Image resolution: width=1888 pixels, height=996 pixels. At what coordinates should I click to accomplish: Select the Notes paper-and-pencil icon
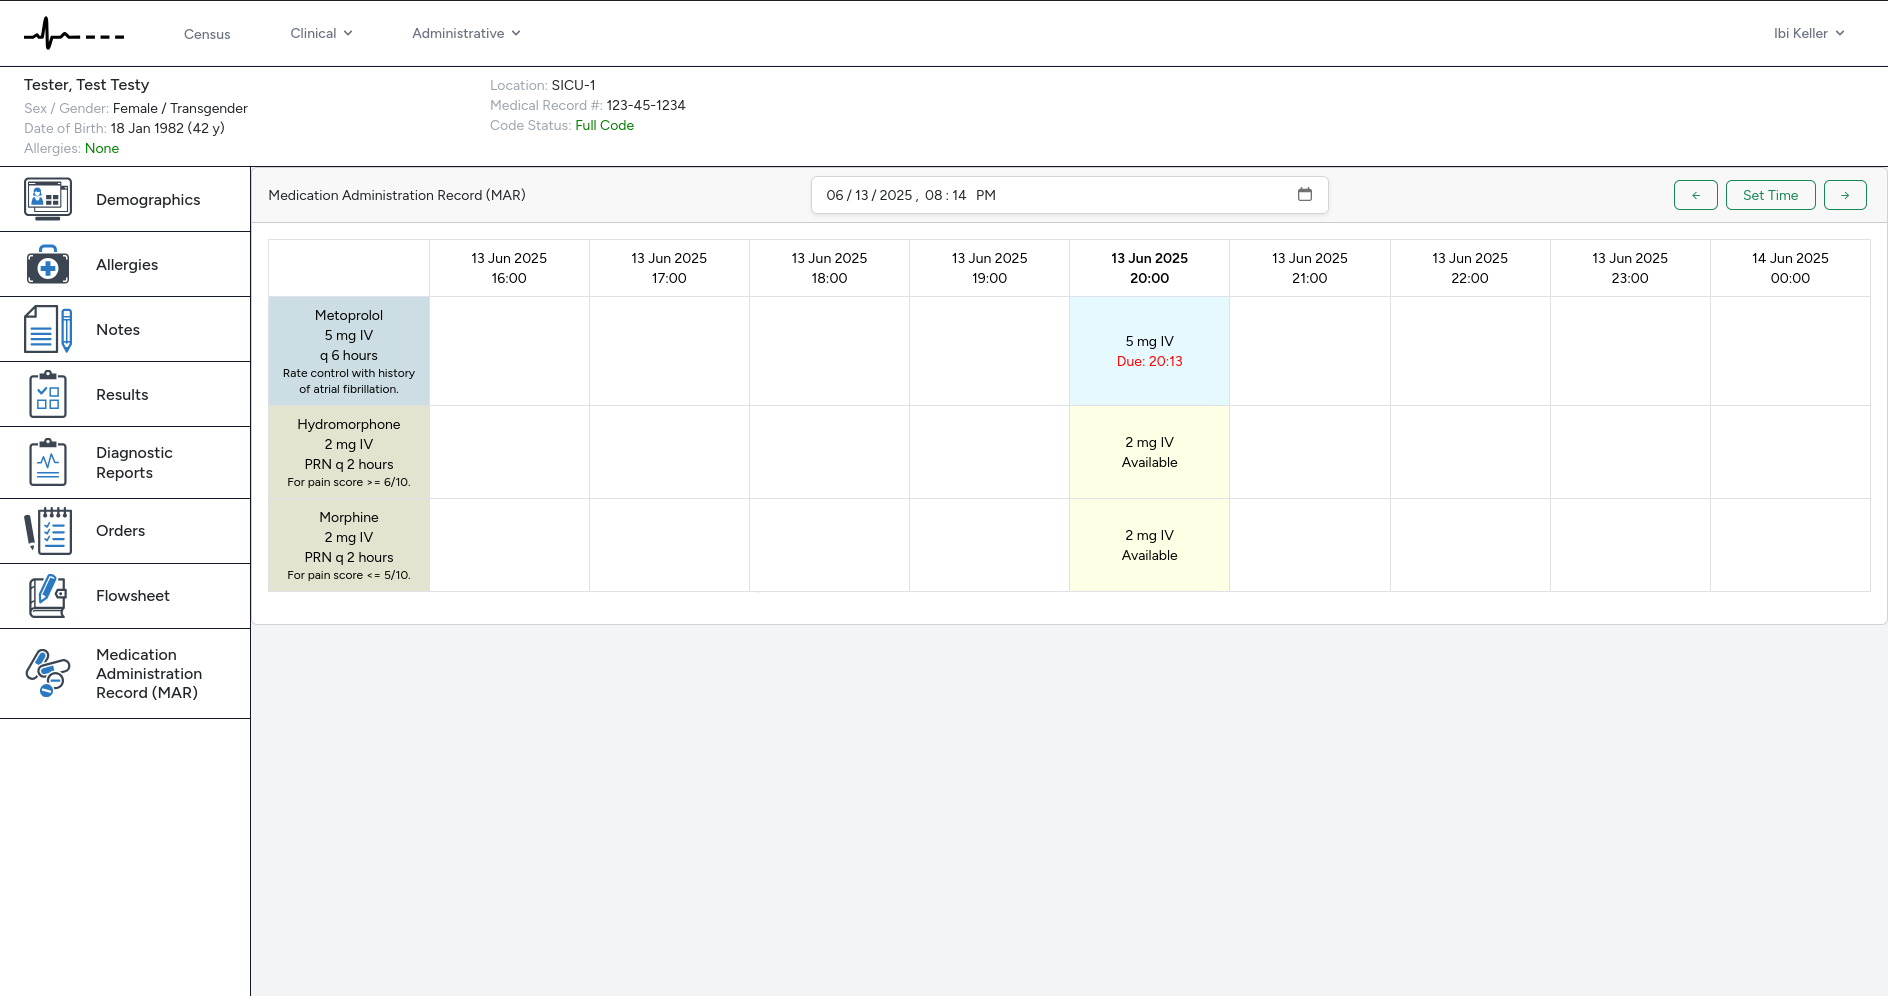click(x=48, y=330)
